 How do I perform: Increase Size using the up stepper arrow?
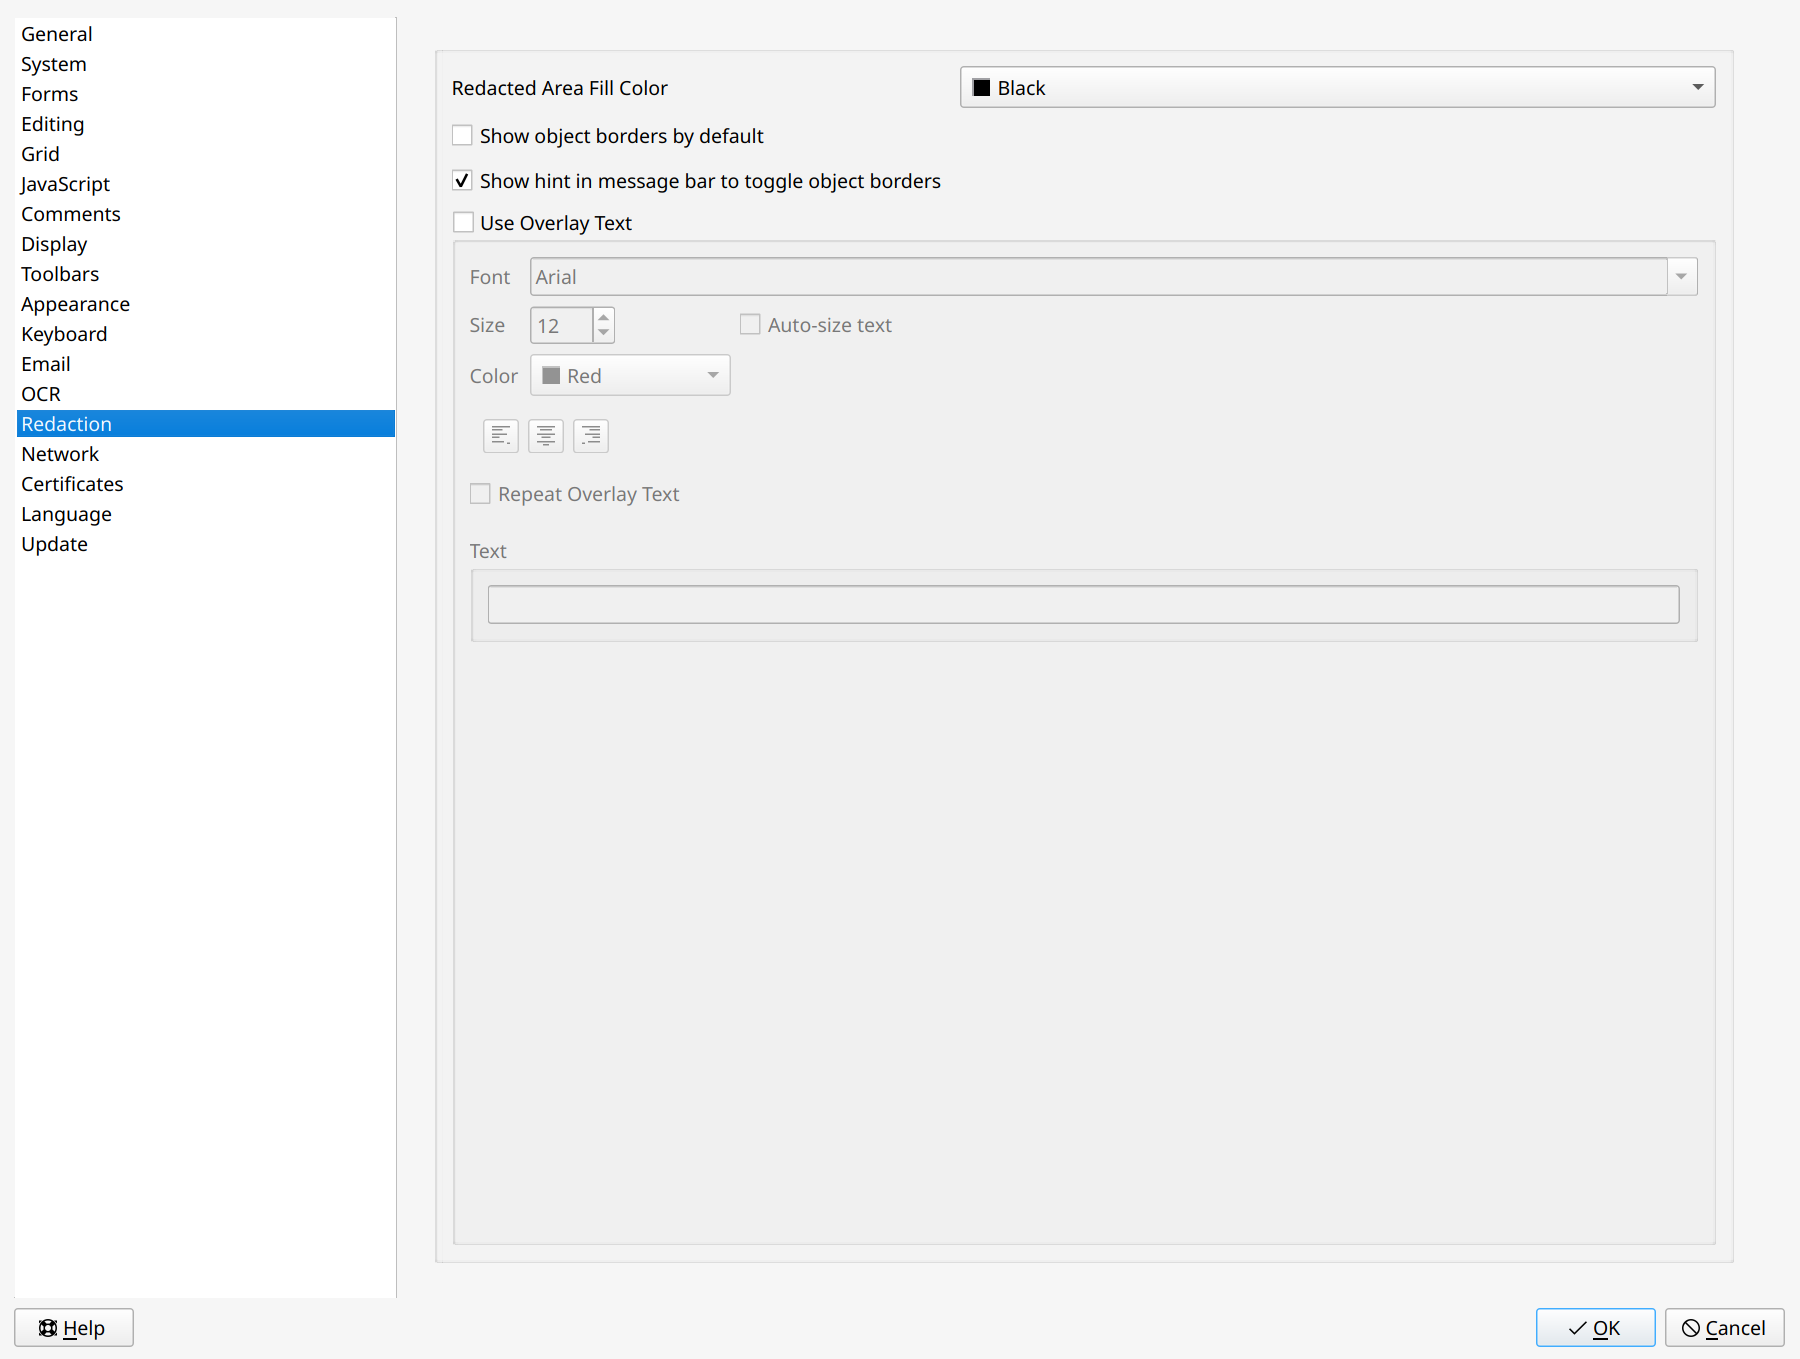tap(603, 318)
